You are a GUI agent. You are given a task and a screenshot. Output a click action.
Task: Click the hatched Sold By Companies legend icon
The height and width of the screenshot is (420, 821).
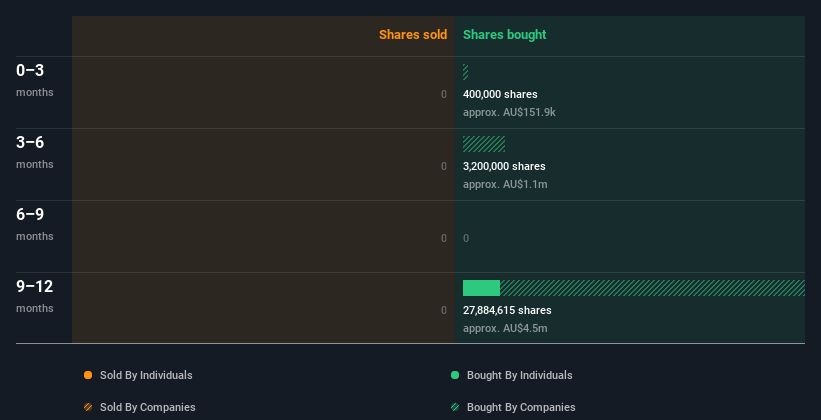(x=88, y=407)
